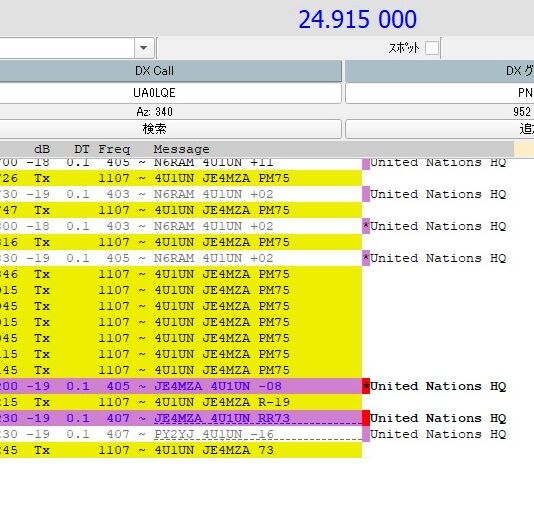Click the 952 distance readout
The width and height of the screenshot is (534, 520).
[x=522, y=112]
